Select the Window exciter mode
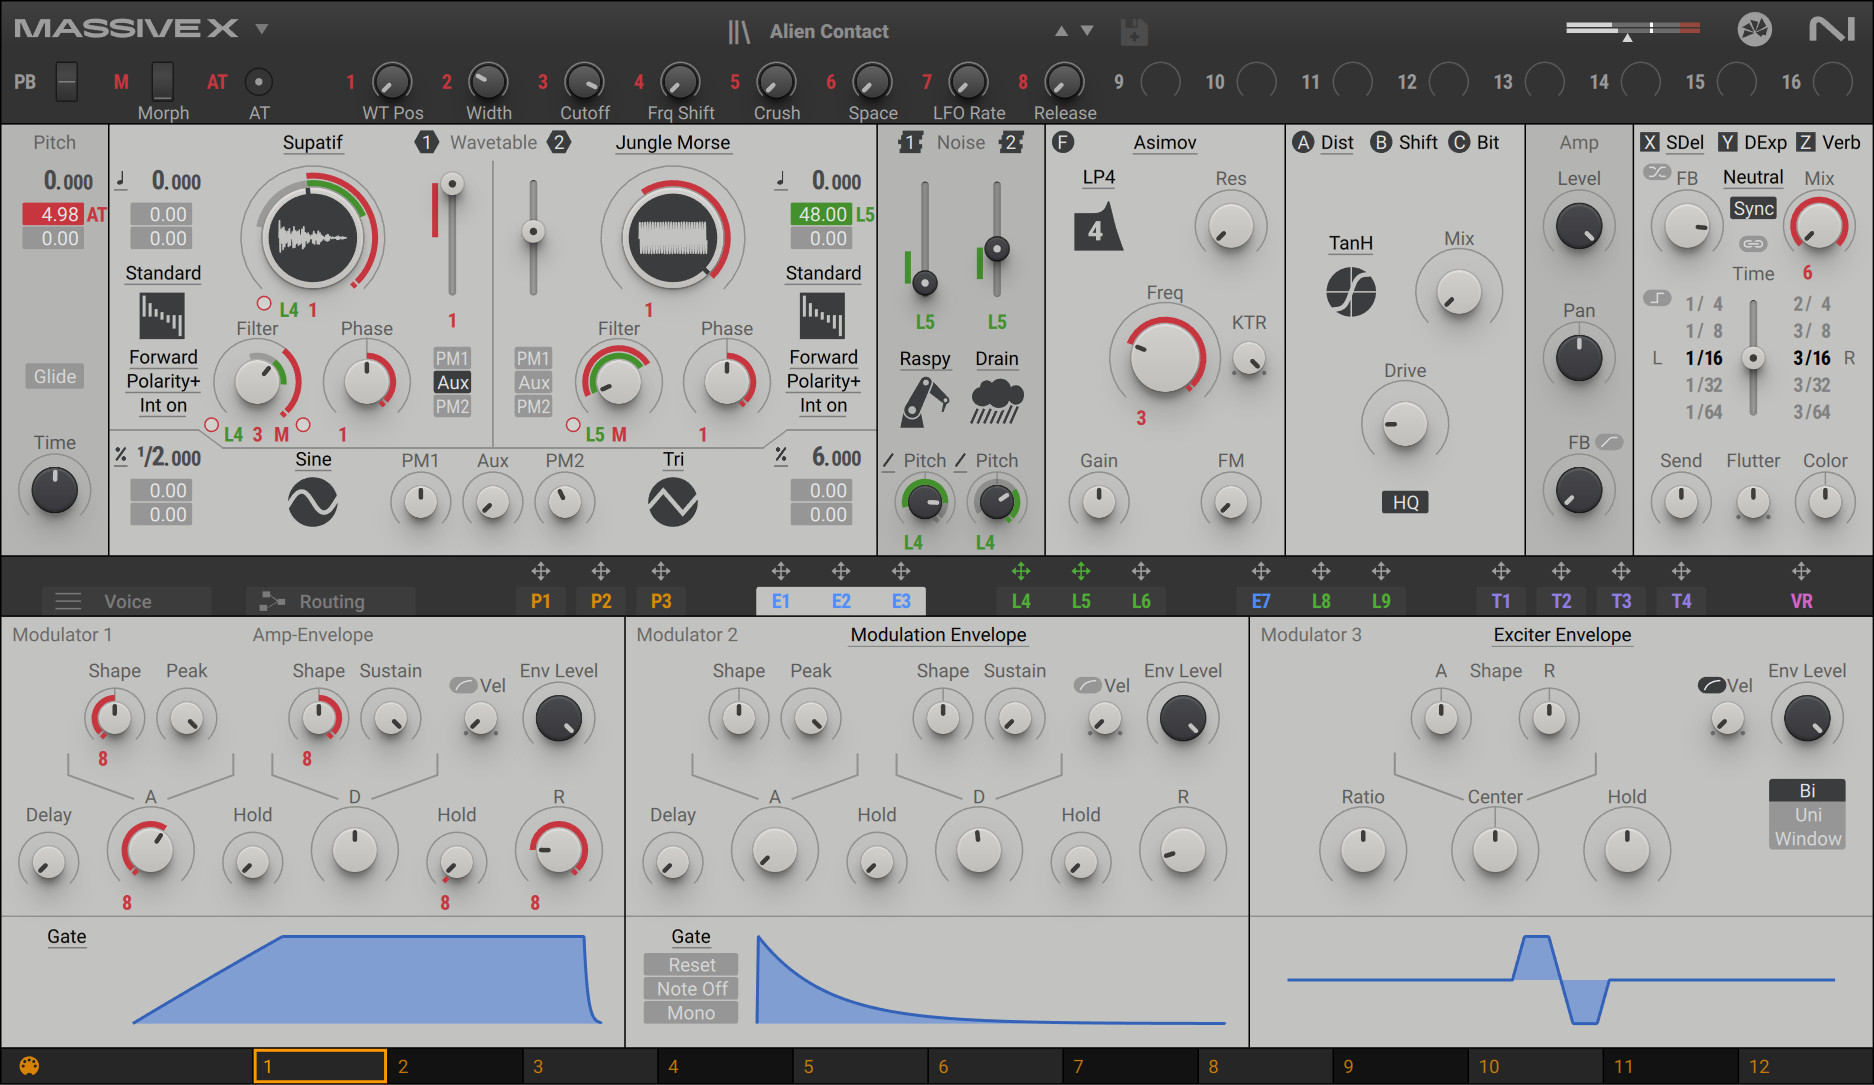The image size is (1874, 1085). (1807, 839)
